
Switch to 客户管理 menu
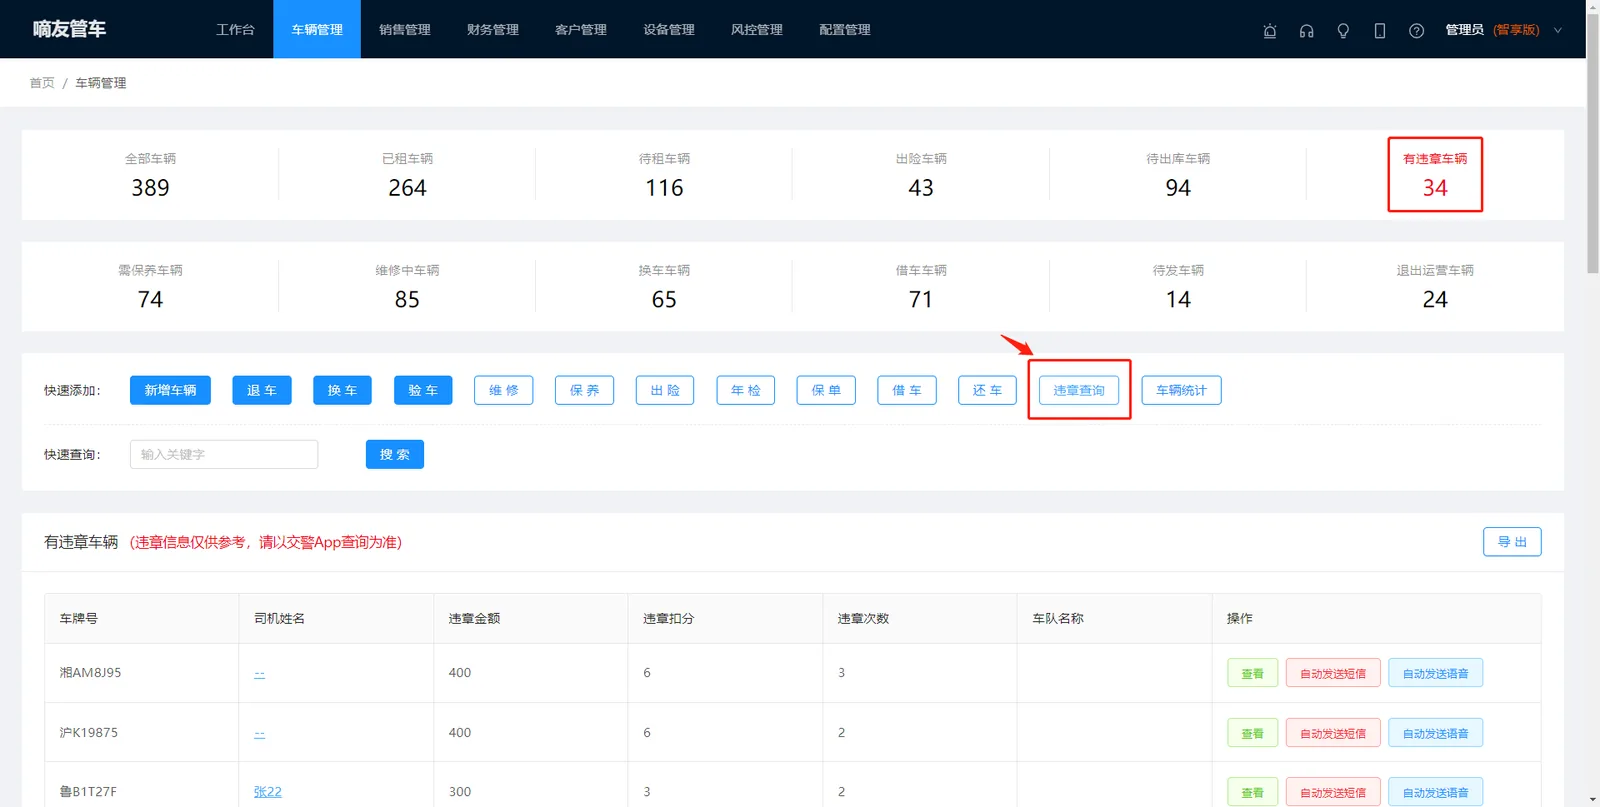(x=581, y=30)
